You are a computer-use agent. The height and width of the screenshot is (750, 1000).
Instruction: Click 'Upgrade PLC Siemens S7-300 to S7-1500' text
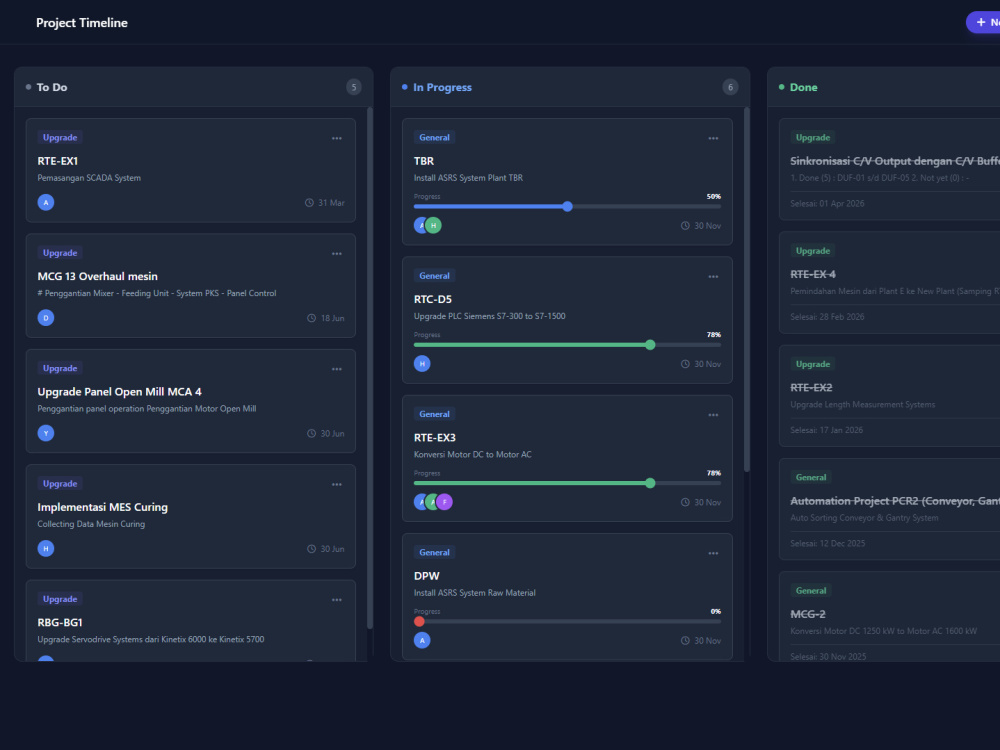(490, 316)
